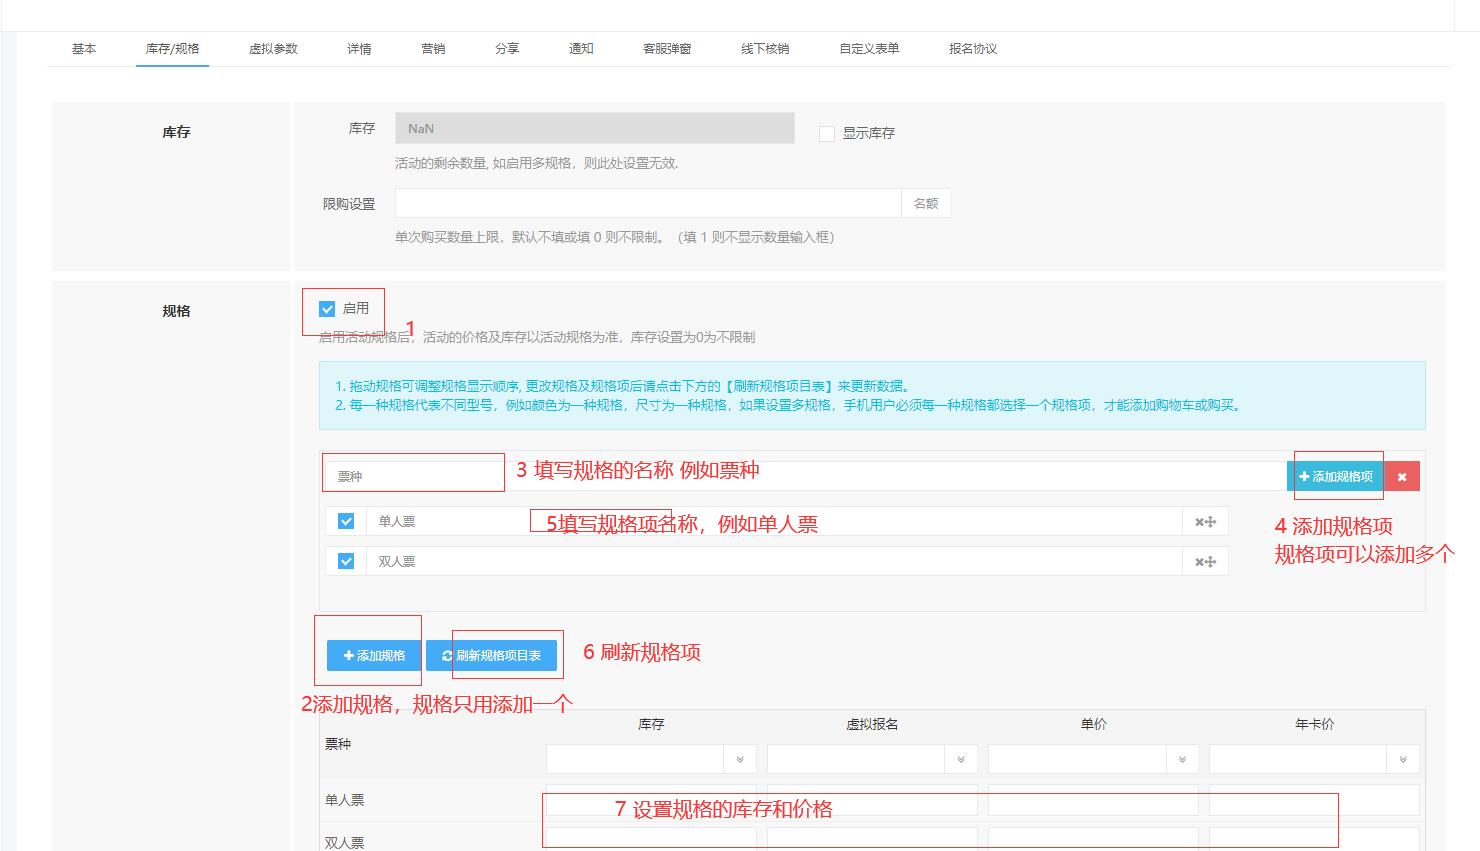
Task: Open the 单价 batch-set dropdown
Action: (x=1182, y=760)
